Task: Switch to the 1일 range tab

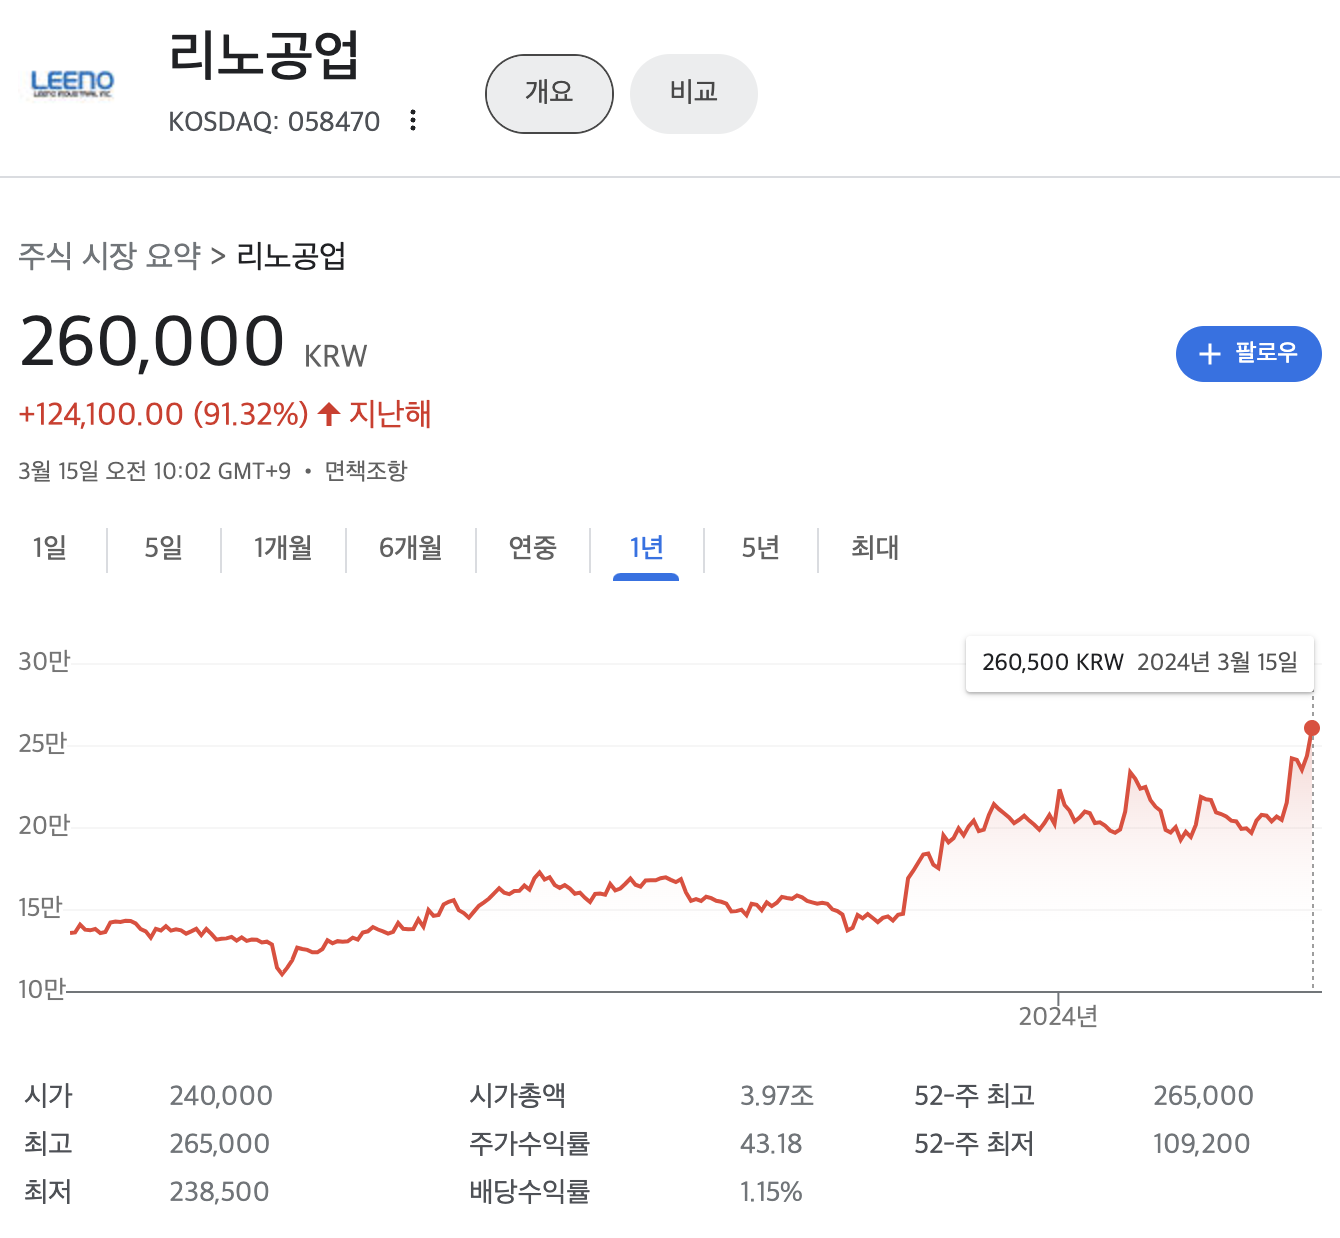Action: tap(50, 548)
